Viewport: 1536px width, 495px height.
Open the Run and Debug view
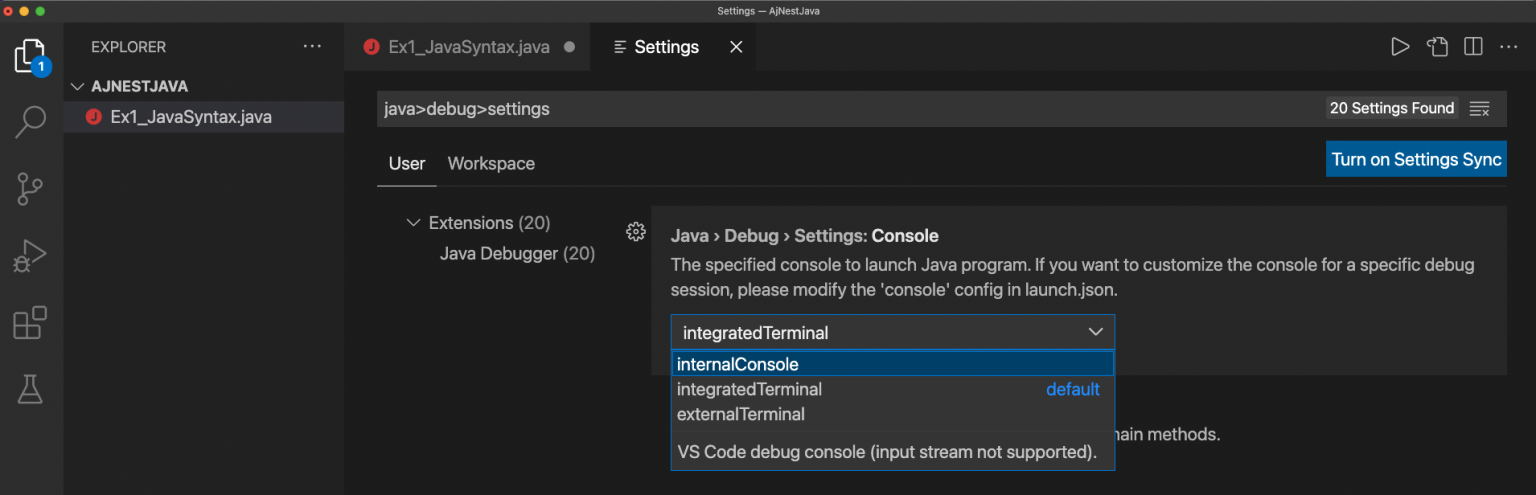click(x=30, y=256)
